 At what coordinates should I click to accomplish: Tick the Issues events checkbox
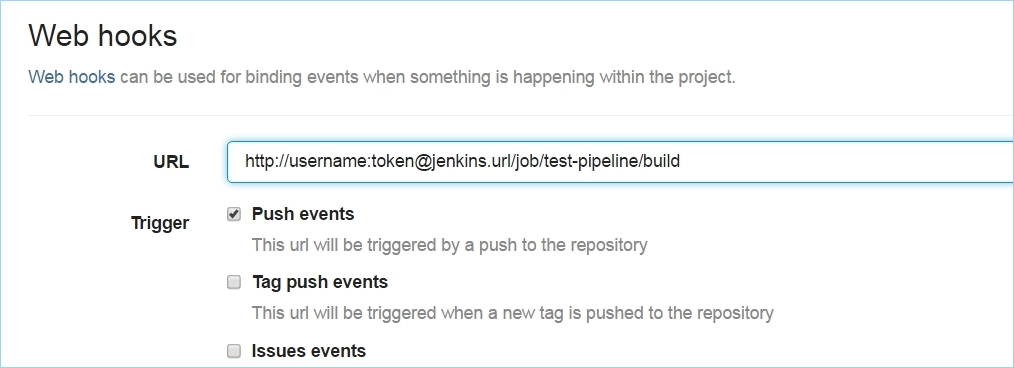[x=233, y=351]
